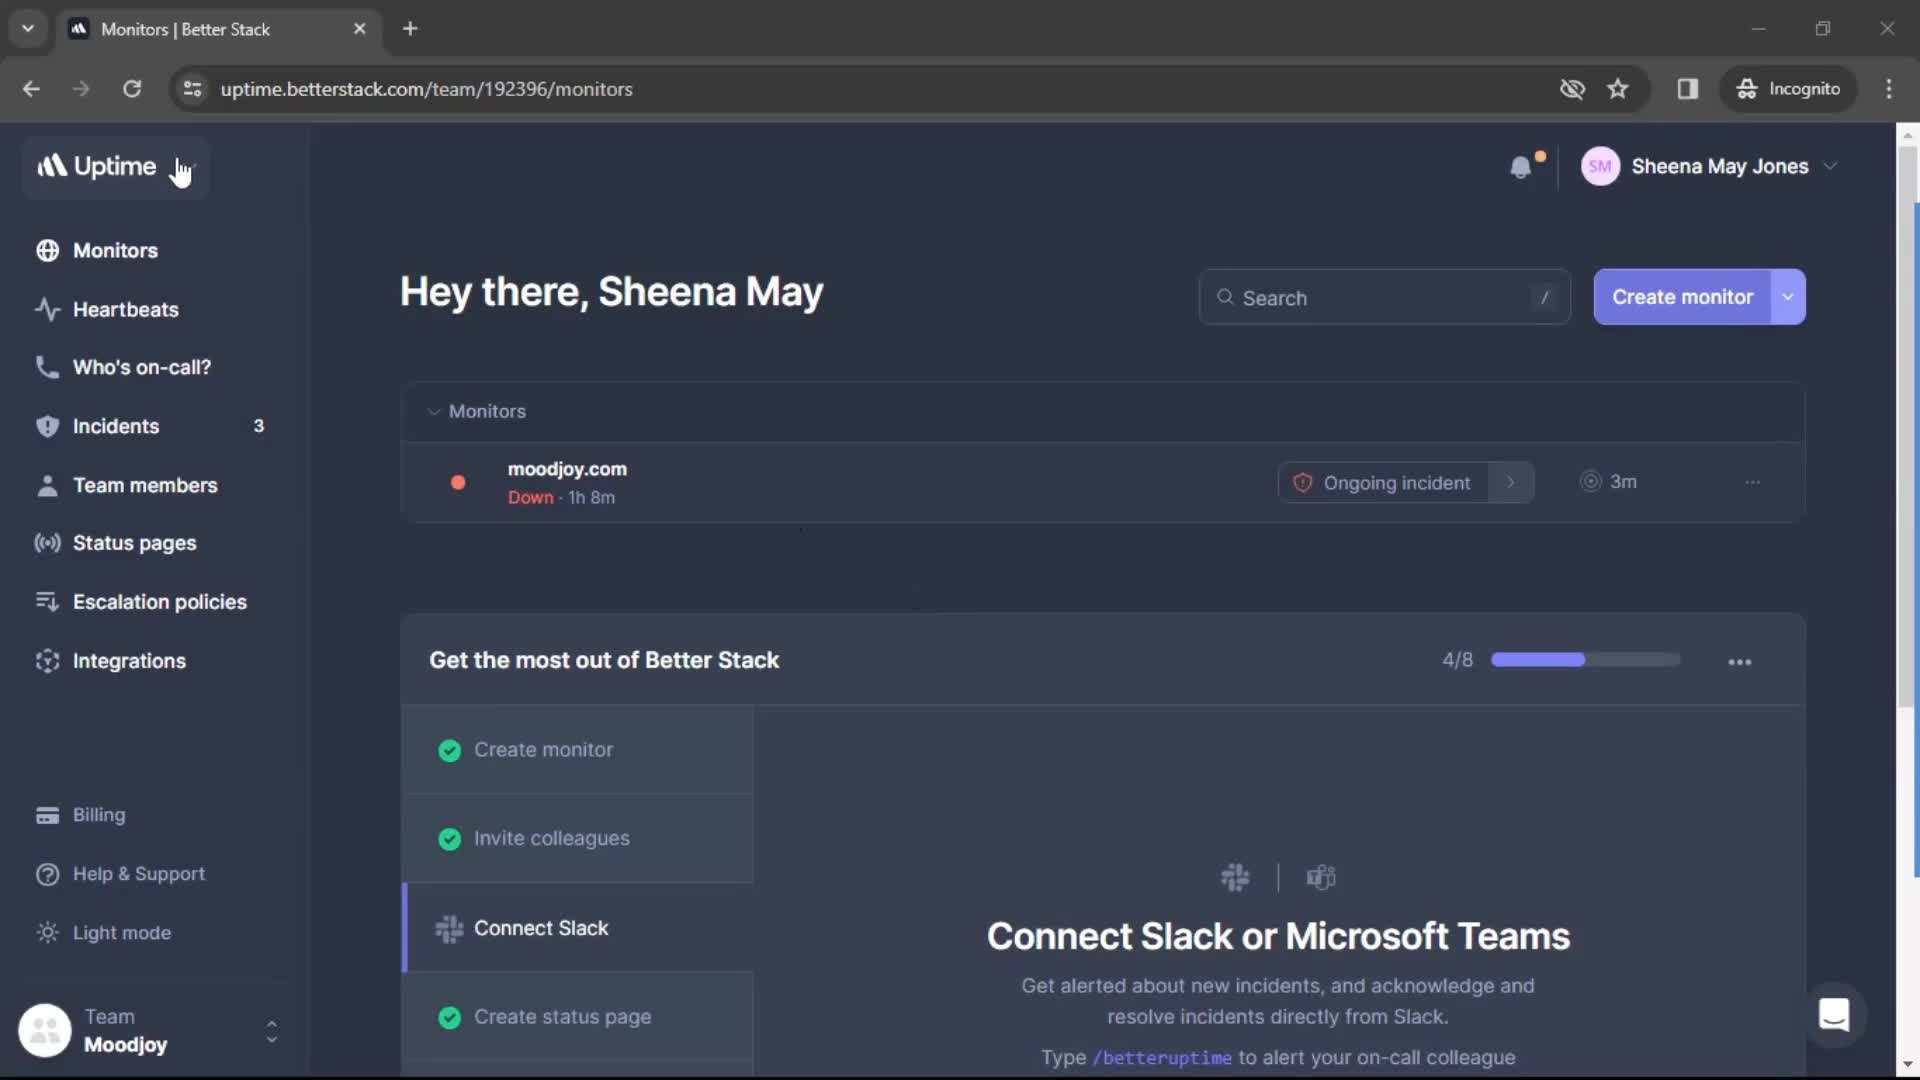Toggle Light mode setting

[123, 932]
